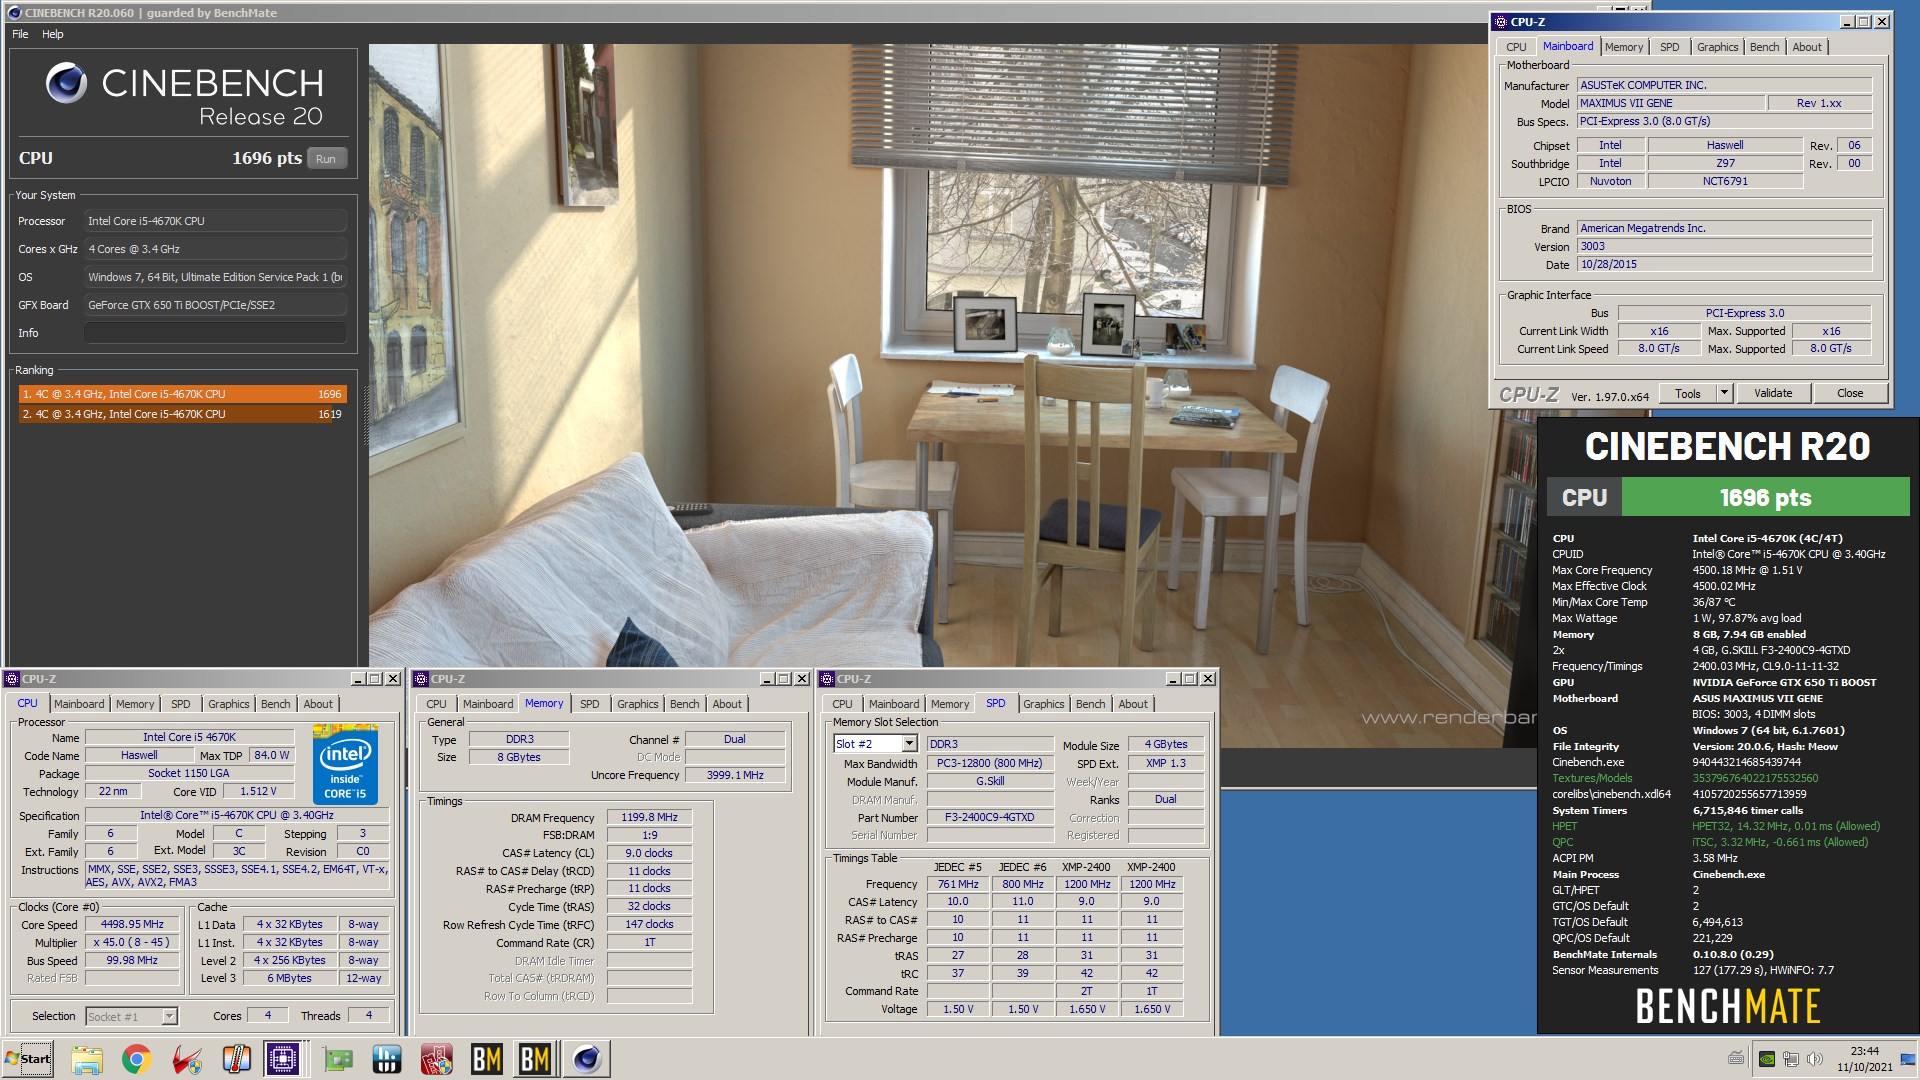Click the title icon of the CPU-Z SPD window

pyautogui.click(x=827, y=679)
